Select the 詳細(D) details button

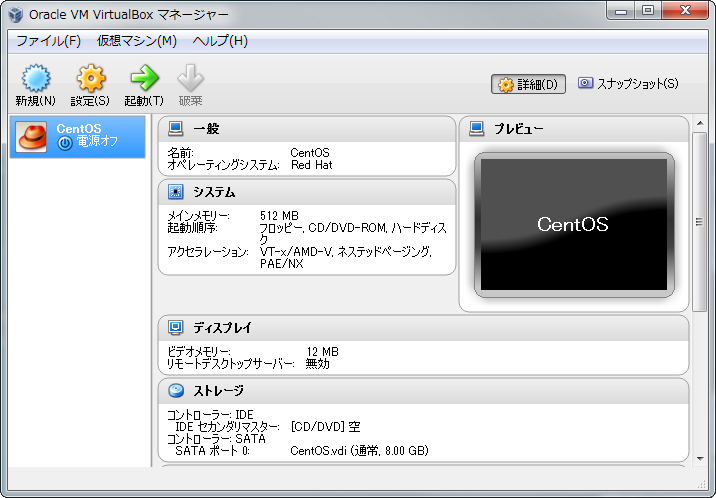tap(528, 84)
